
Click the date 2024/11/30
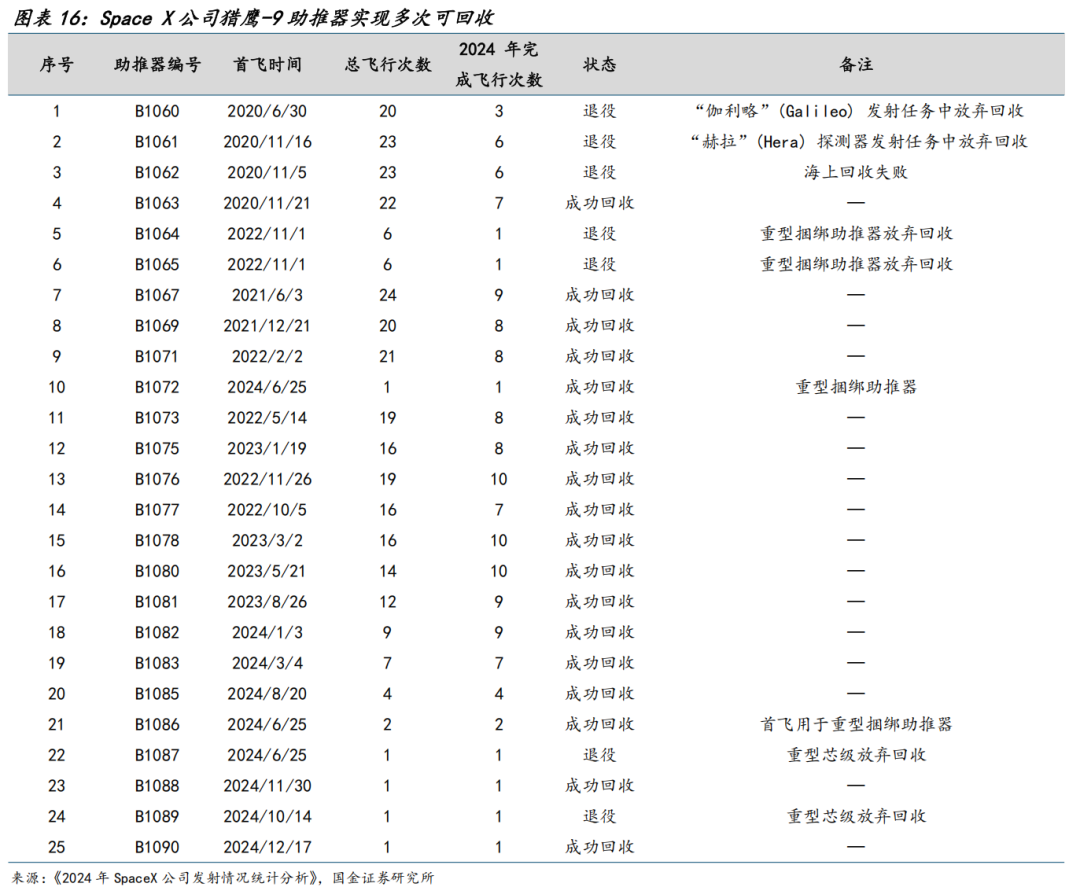[267, 786]
